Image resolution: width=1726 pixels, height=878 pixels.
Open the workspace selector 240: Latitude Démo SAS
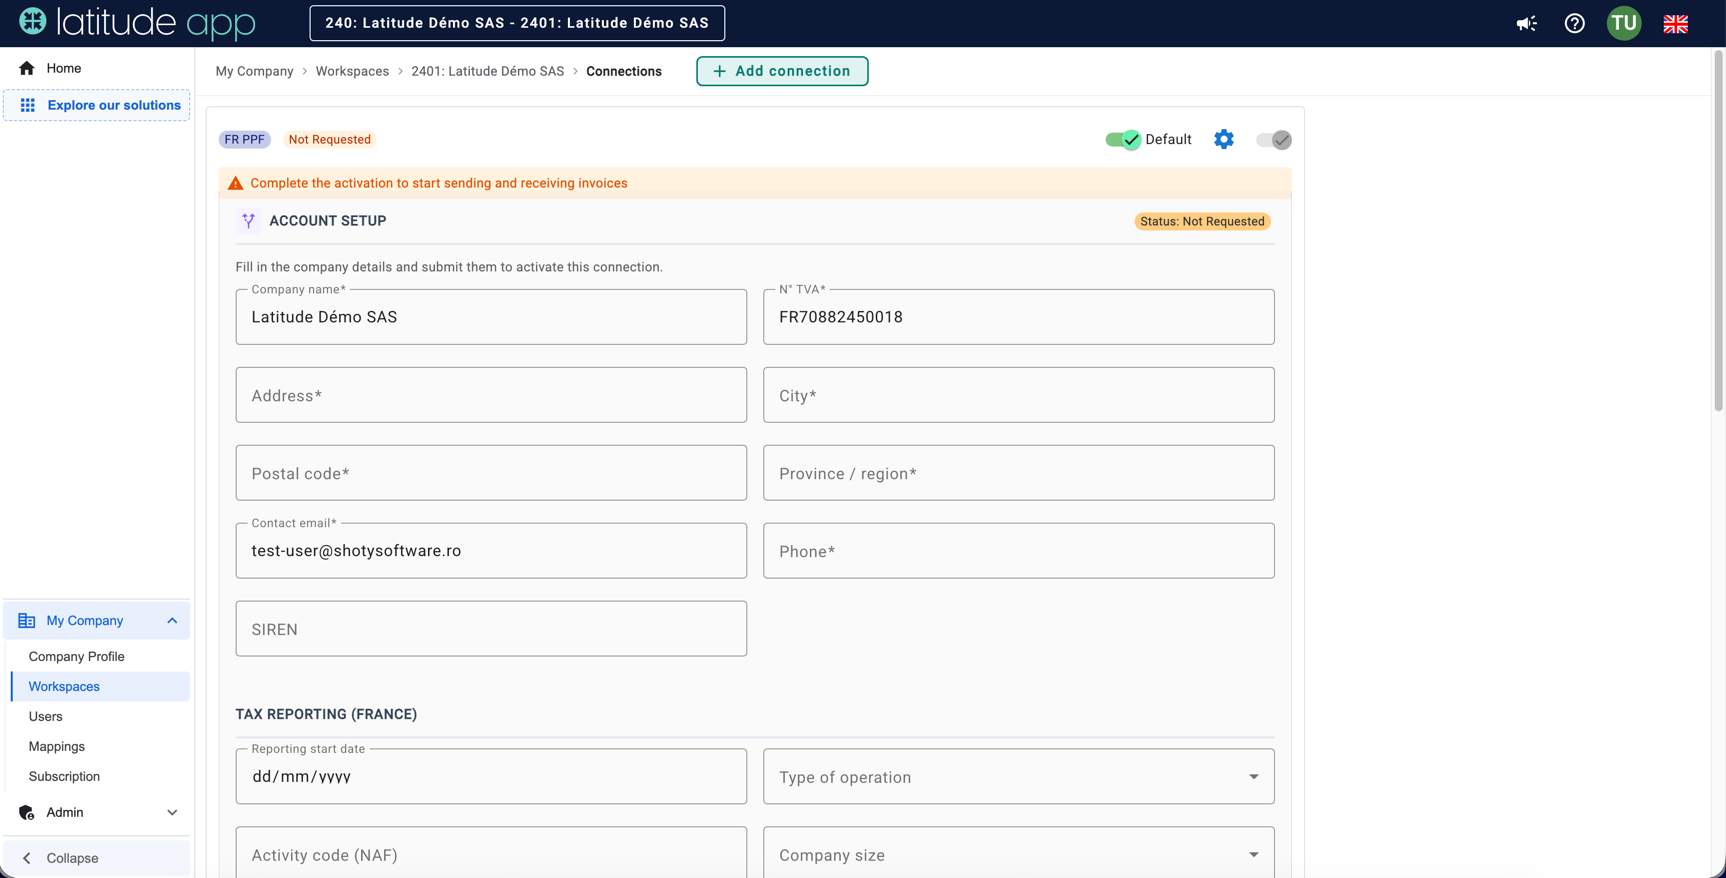click(517, 23)
